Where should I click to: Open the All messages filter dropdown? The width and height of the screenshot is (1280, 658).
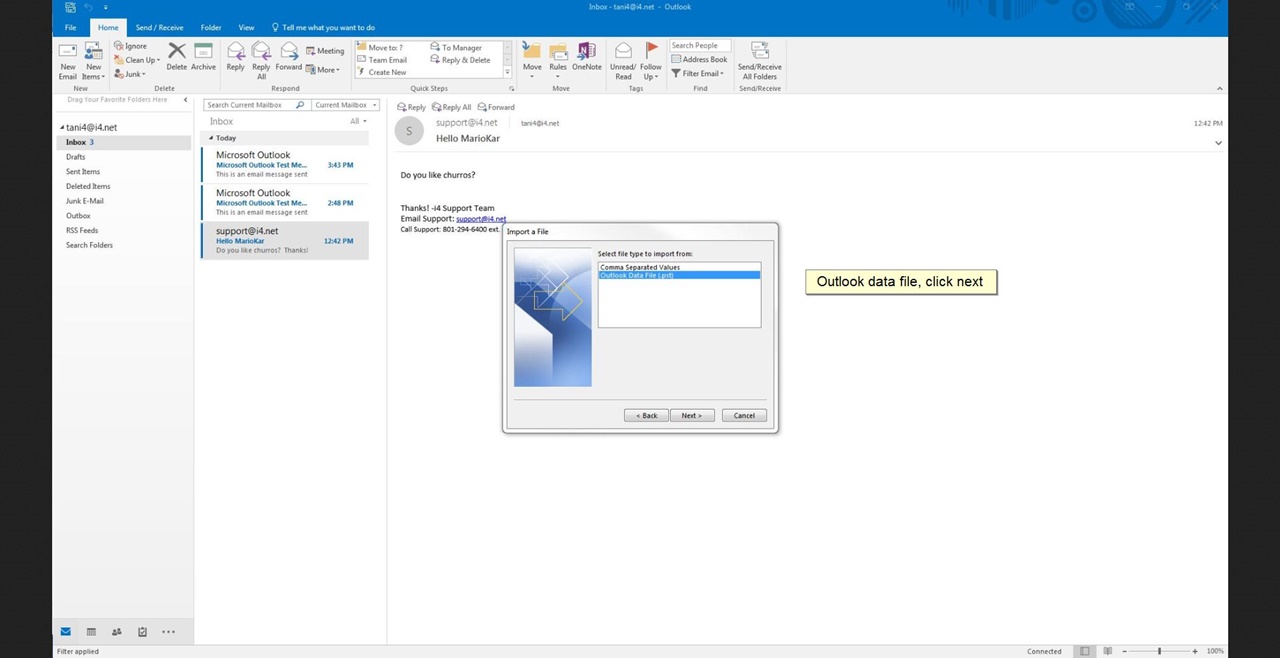coord(358,121)
